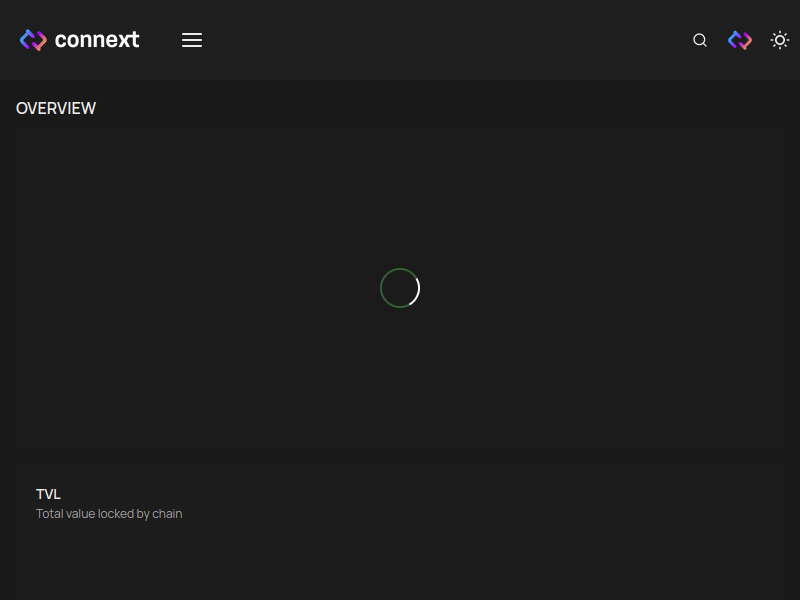Click the Connext icon beside the search icon

click(740, 40)
